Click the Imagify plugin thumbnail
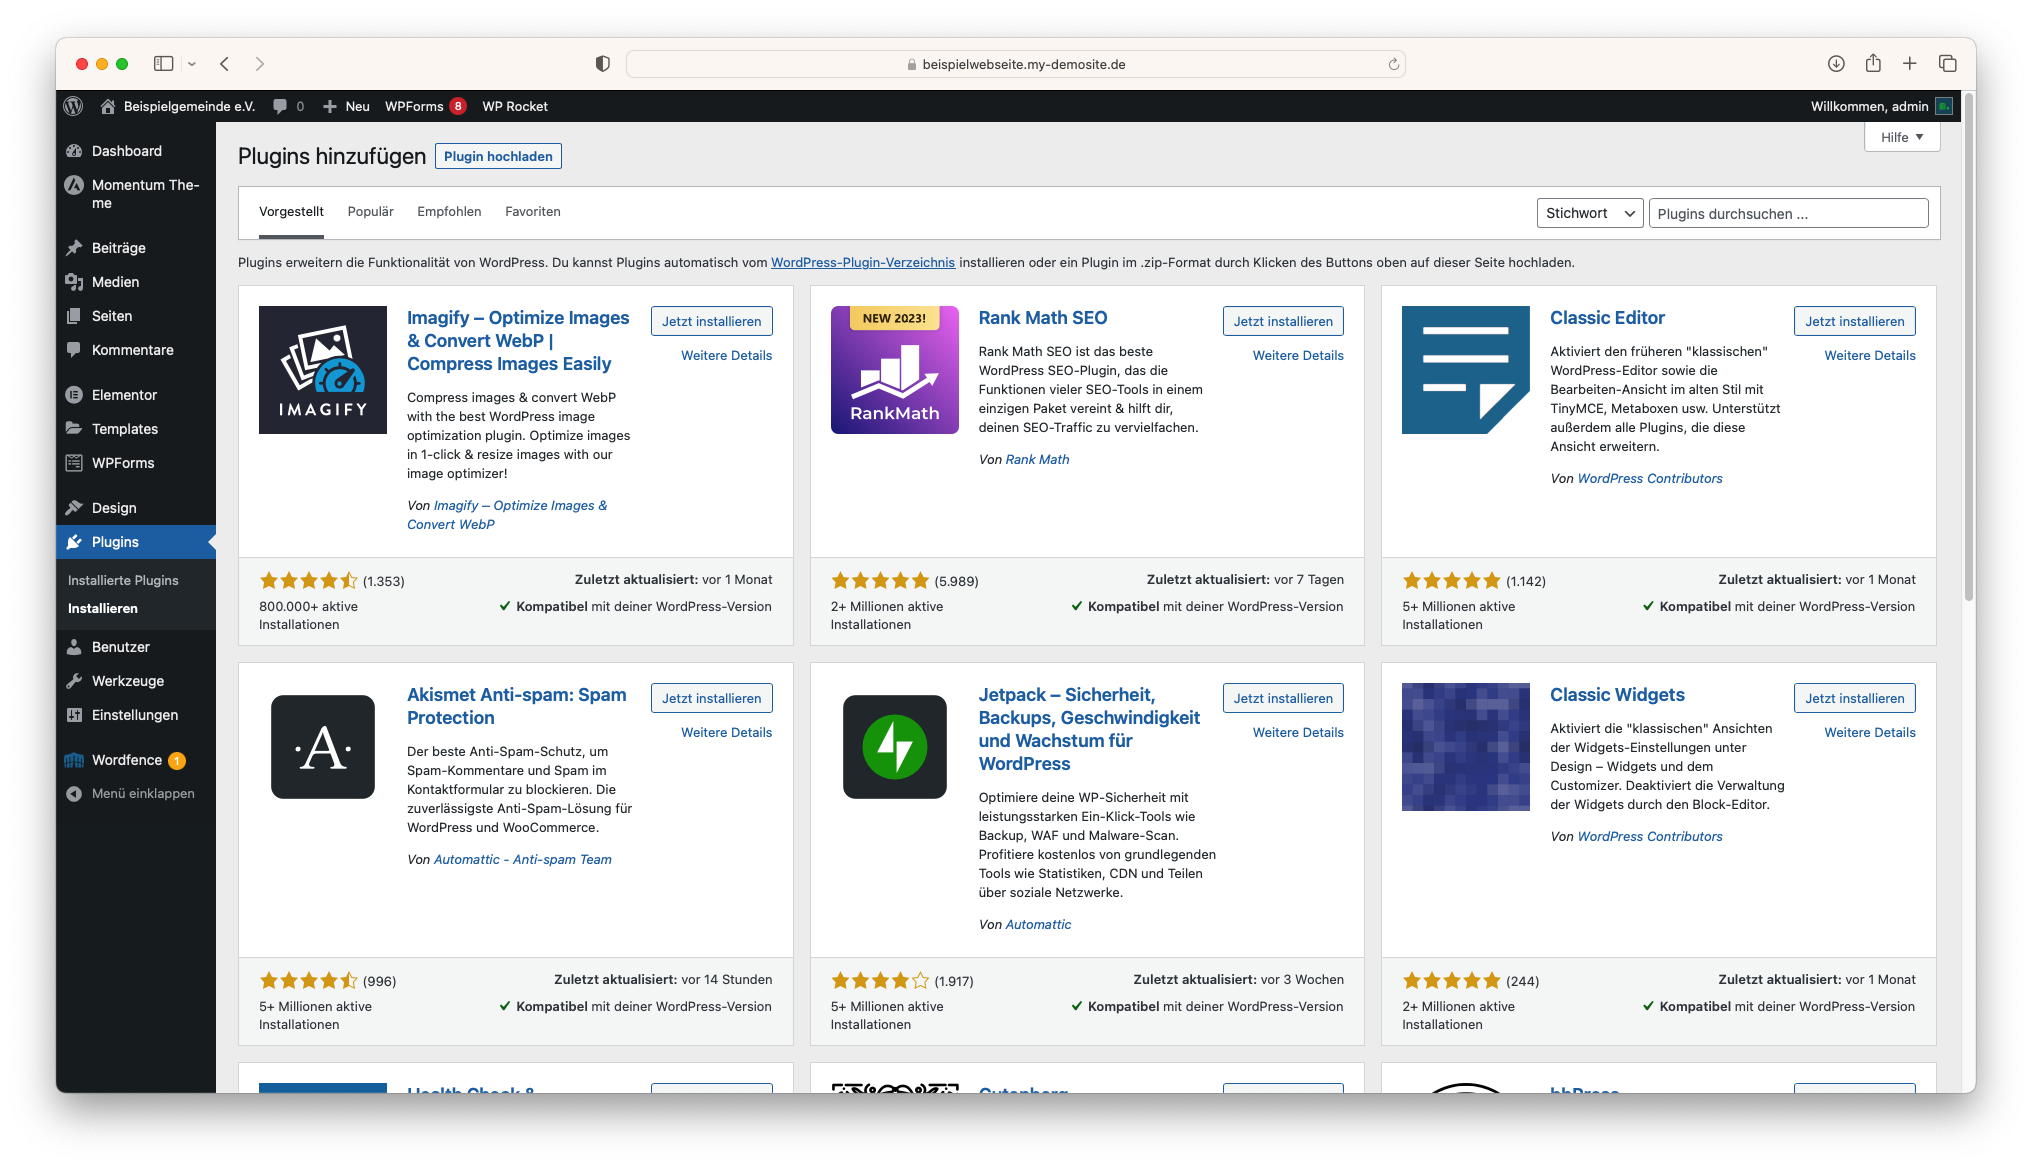 [x=323, y=370]
